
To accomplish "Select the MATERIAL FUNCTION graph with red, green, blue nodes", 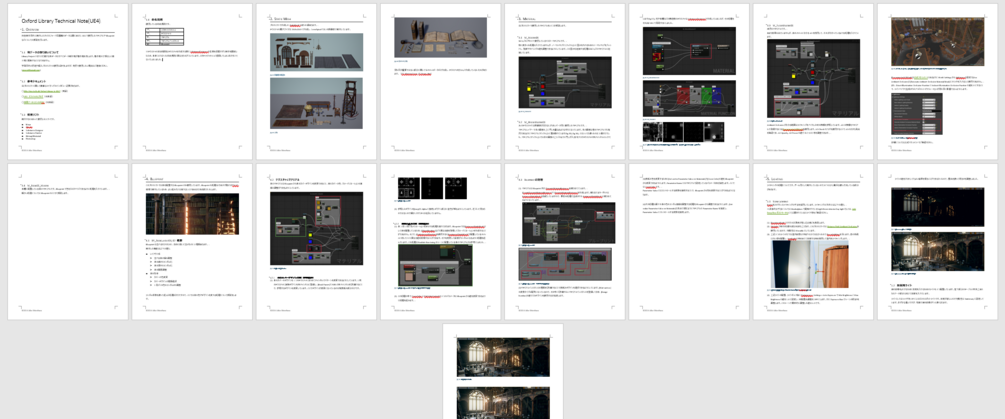I will [689, 98].
